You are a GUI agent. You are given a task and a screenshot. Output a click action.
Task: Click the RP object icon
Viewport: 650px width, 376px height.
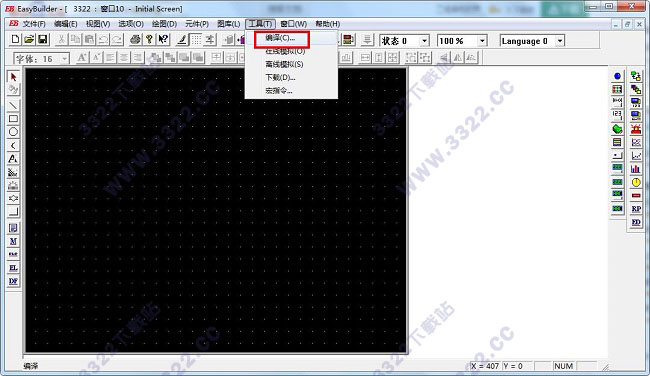(x=636, y=209)
